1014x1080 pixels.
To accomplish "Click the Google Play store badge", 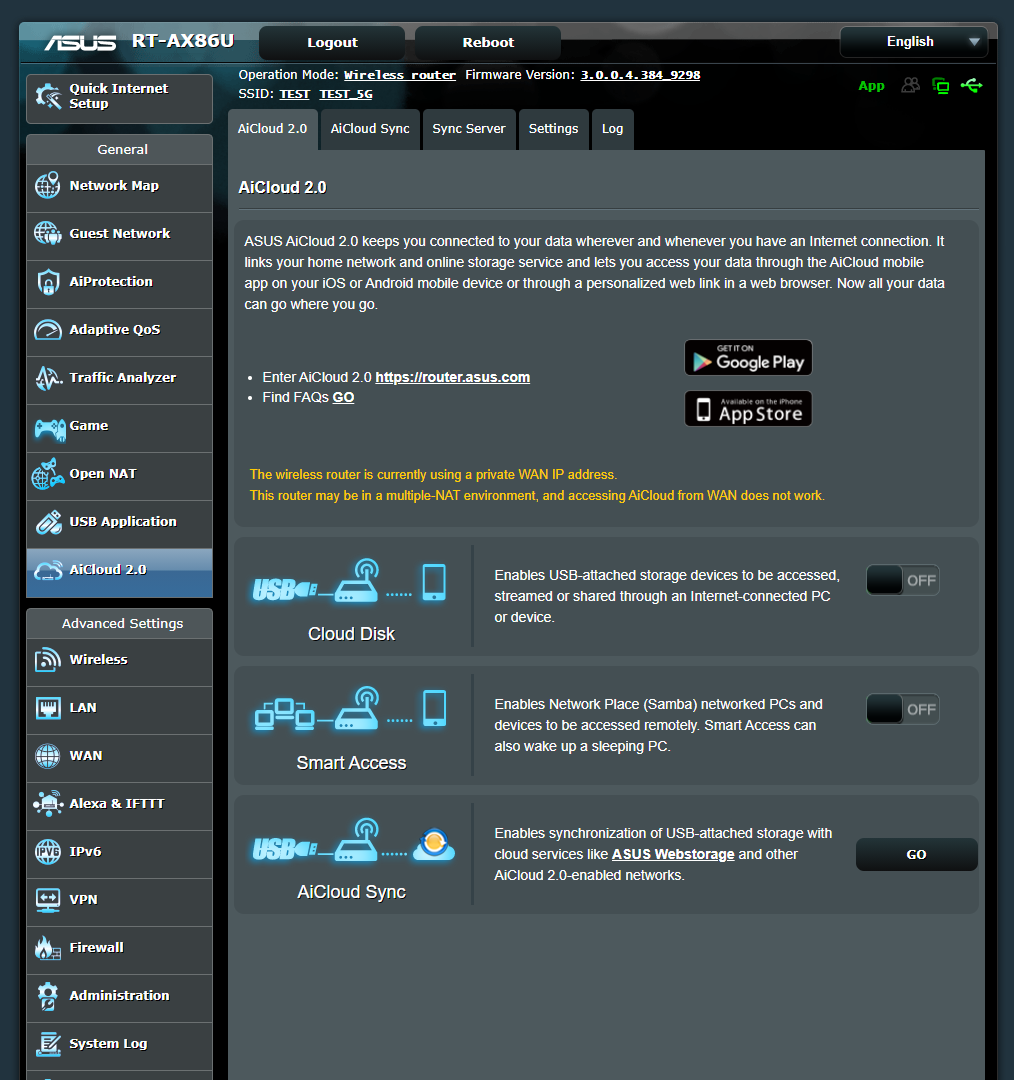I will (x=748, y=358).
